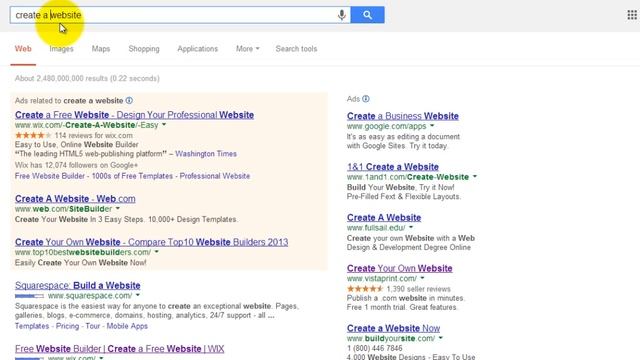Image resolution: width=640 pixels, height=360 pixels.
Task: Click '1,390 seller reviews' text
Action: pos(418,289)
